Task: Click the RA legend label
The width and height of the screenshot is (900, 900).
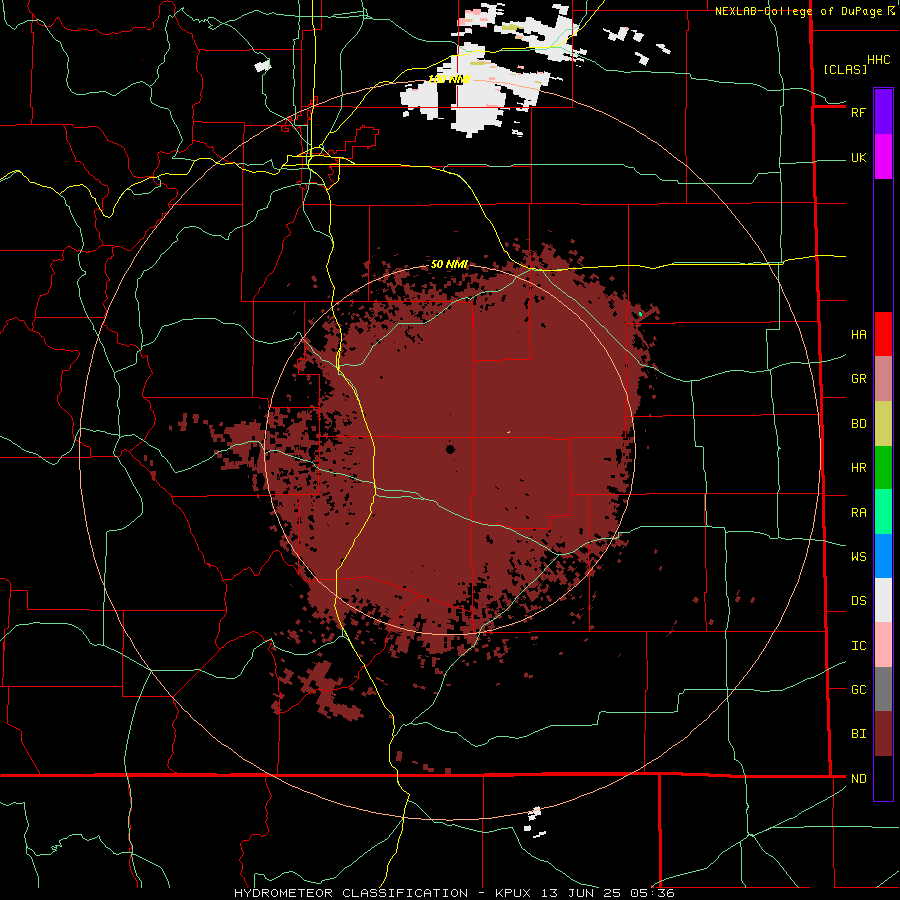Action: pos(858,513)
